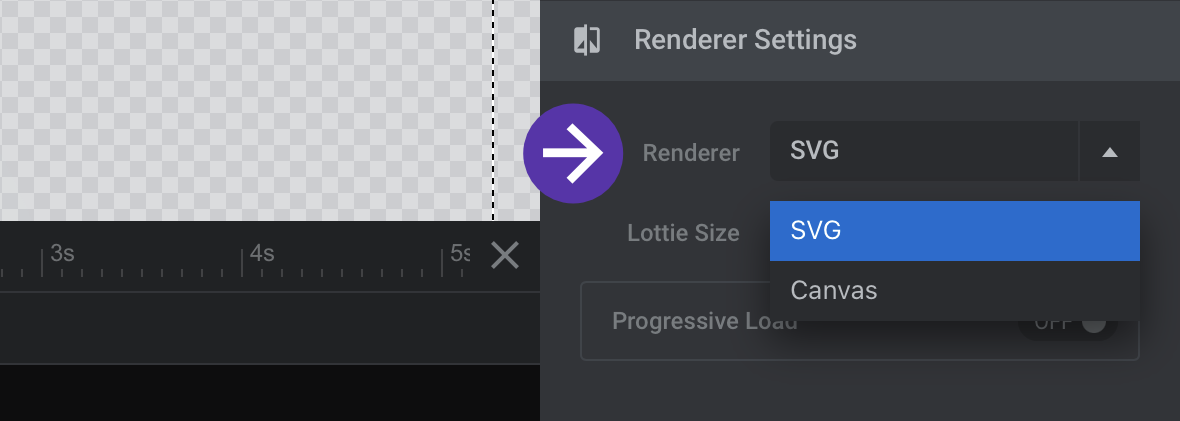Jump to the 4s timeline marker
The width and height of the screenshot is (1180, 421).
(x=262, y=253)
